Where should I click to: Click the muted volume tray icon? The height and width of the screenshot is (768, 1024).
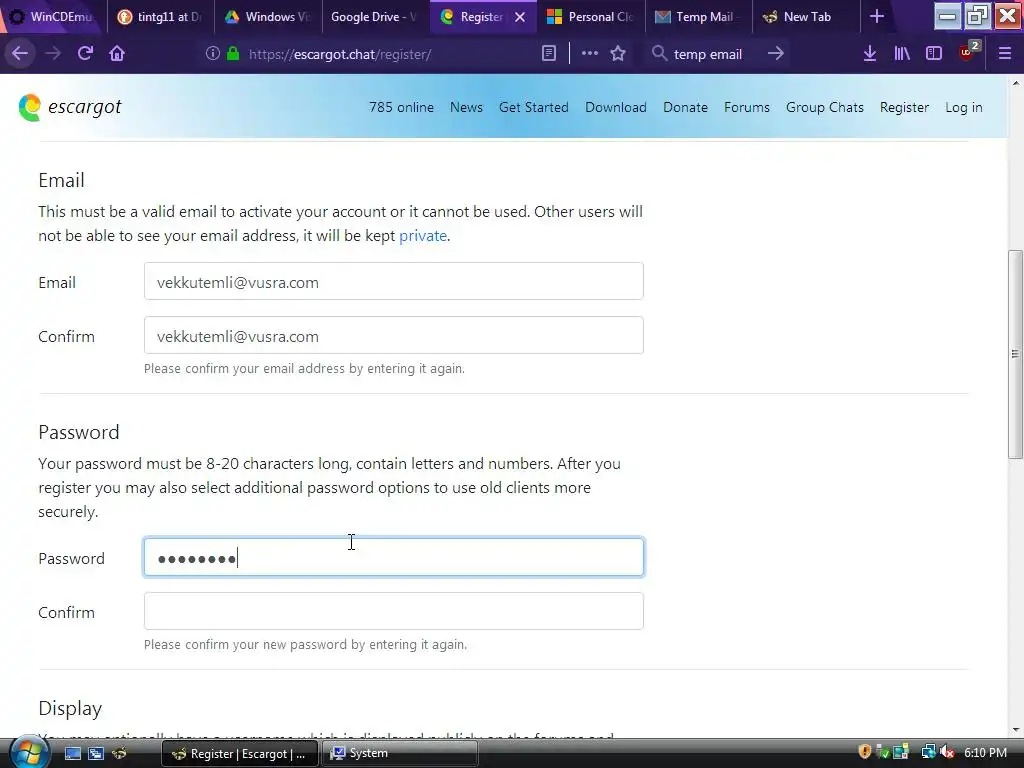[946, 752]
